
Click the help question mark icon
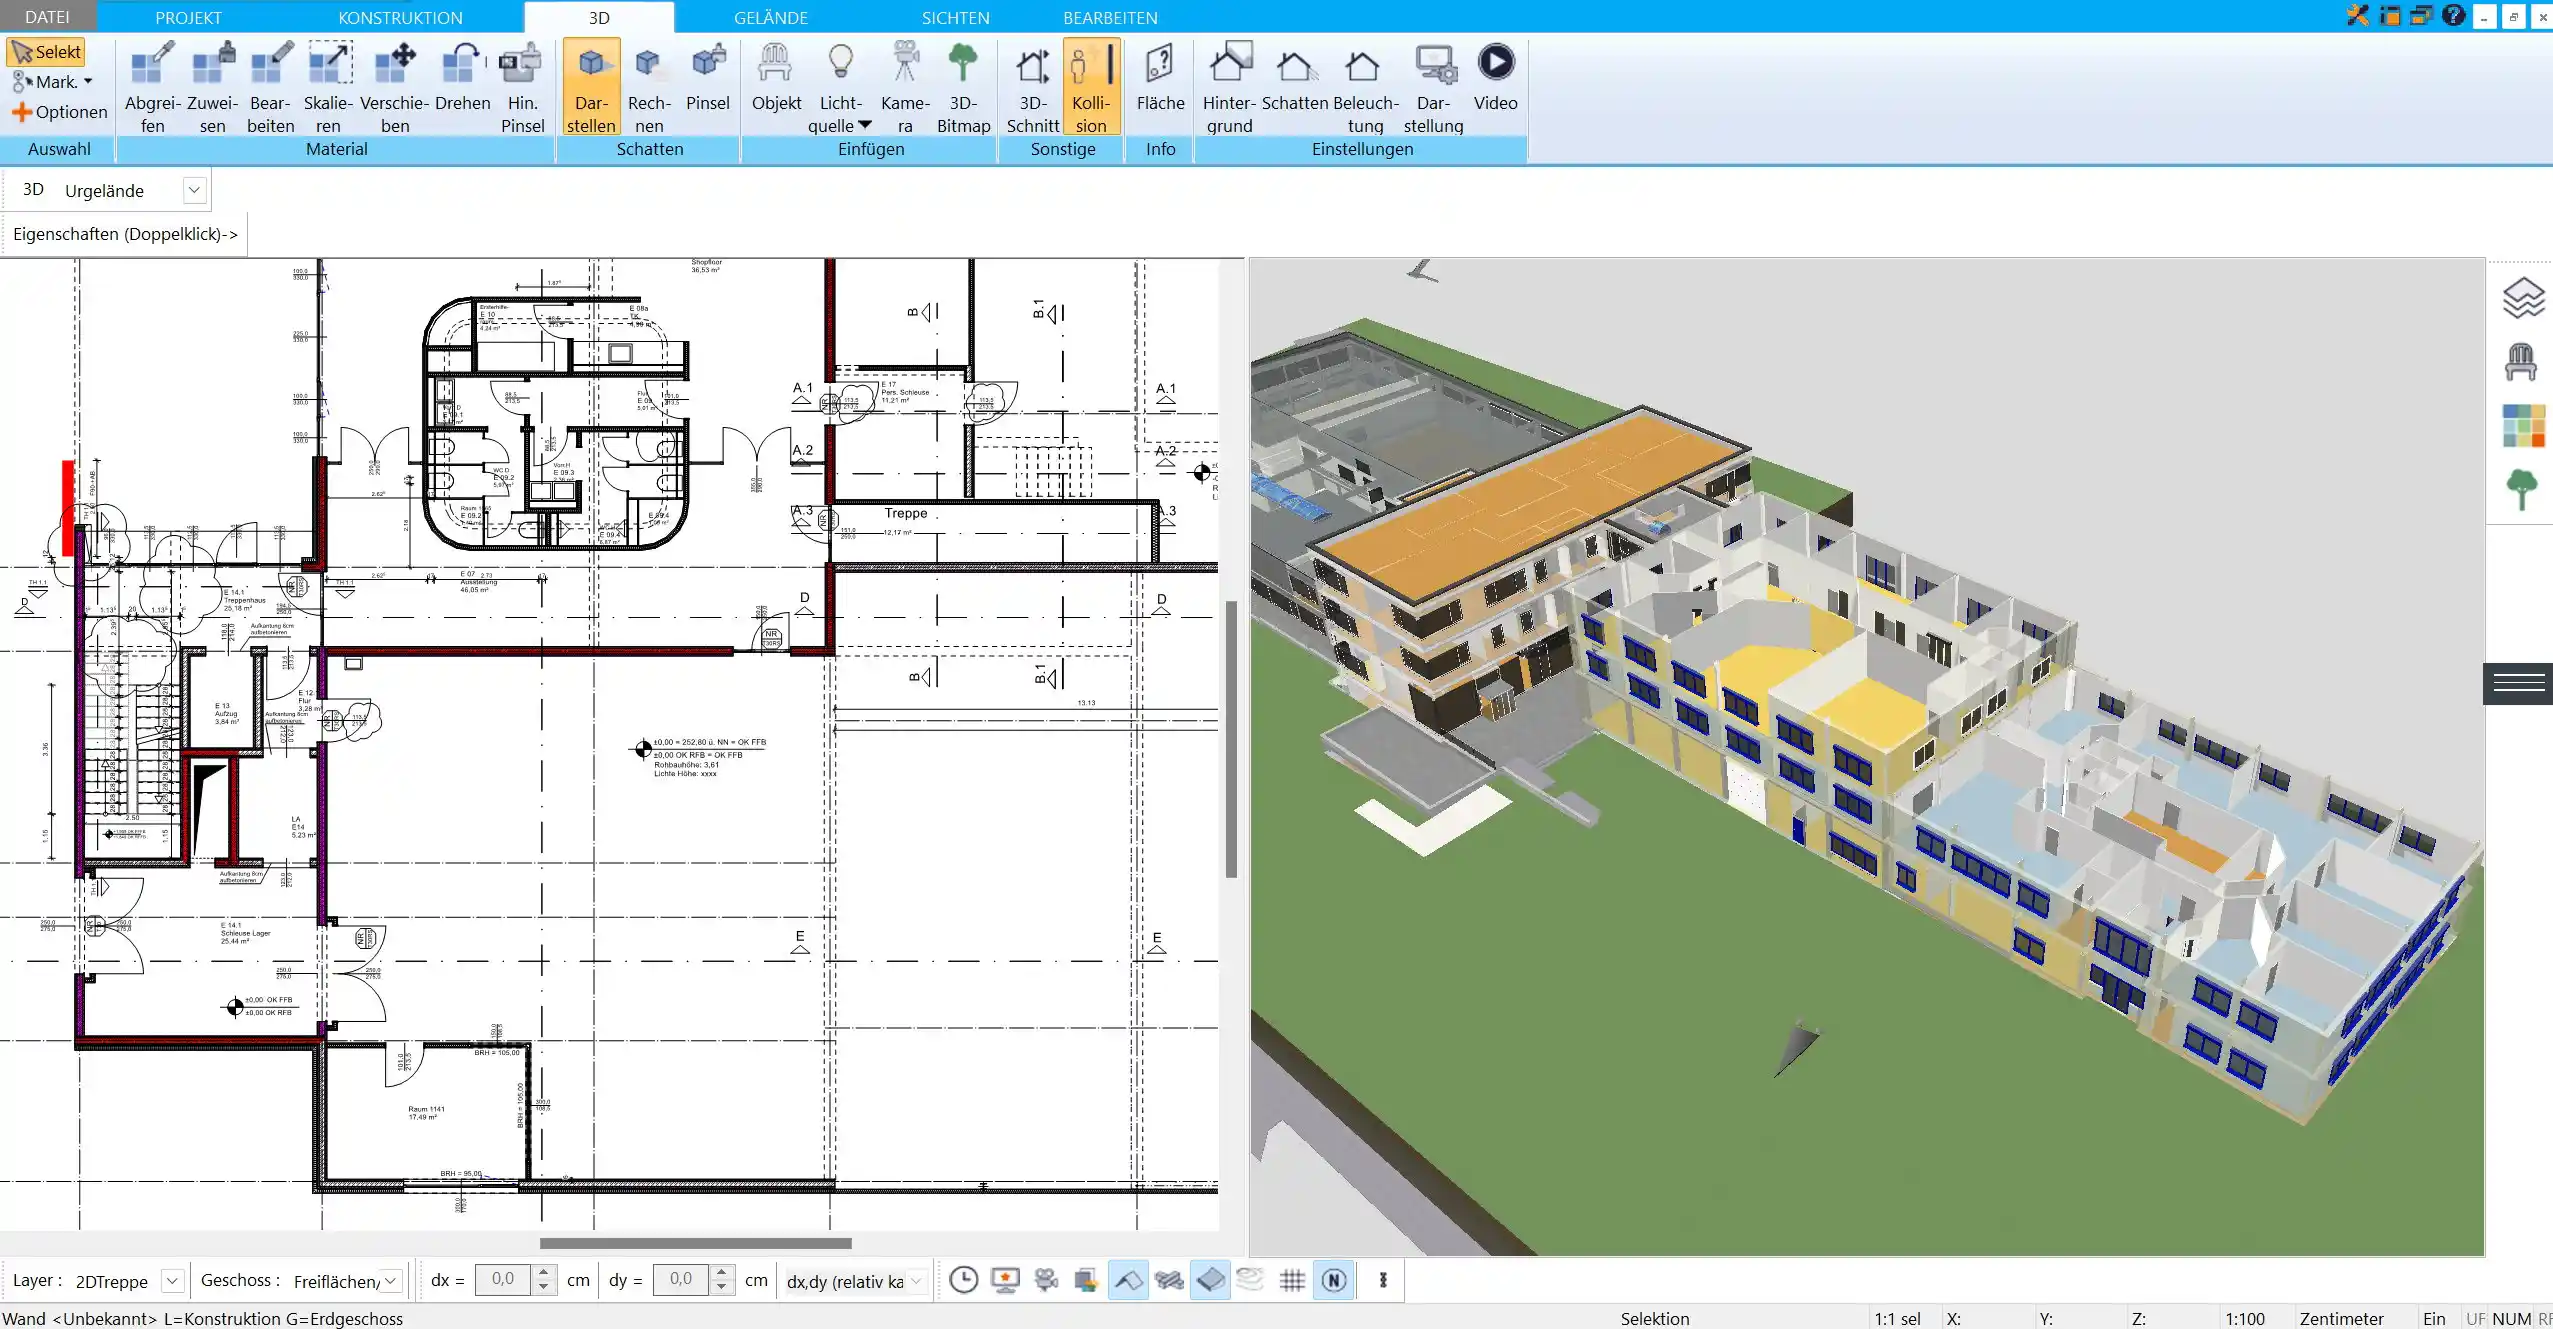coord(2453,16)
